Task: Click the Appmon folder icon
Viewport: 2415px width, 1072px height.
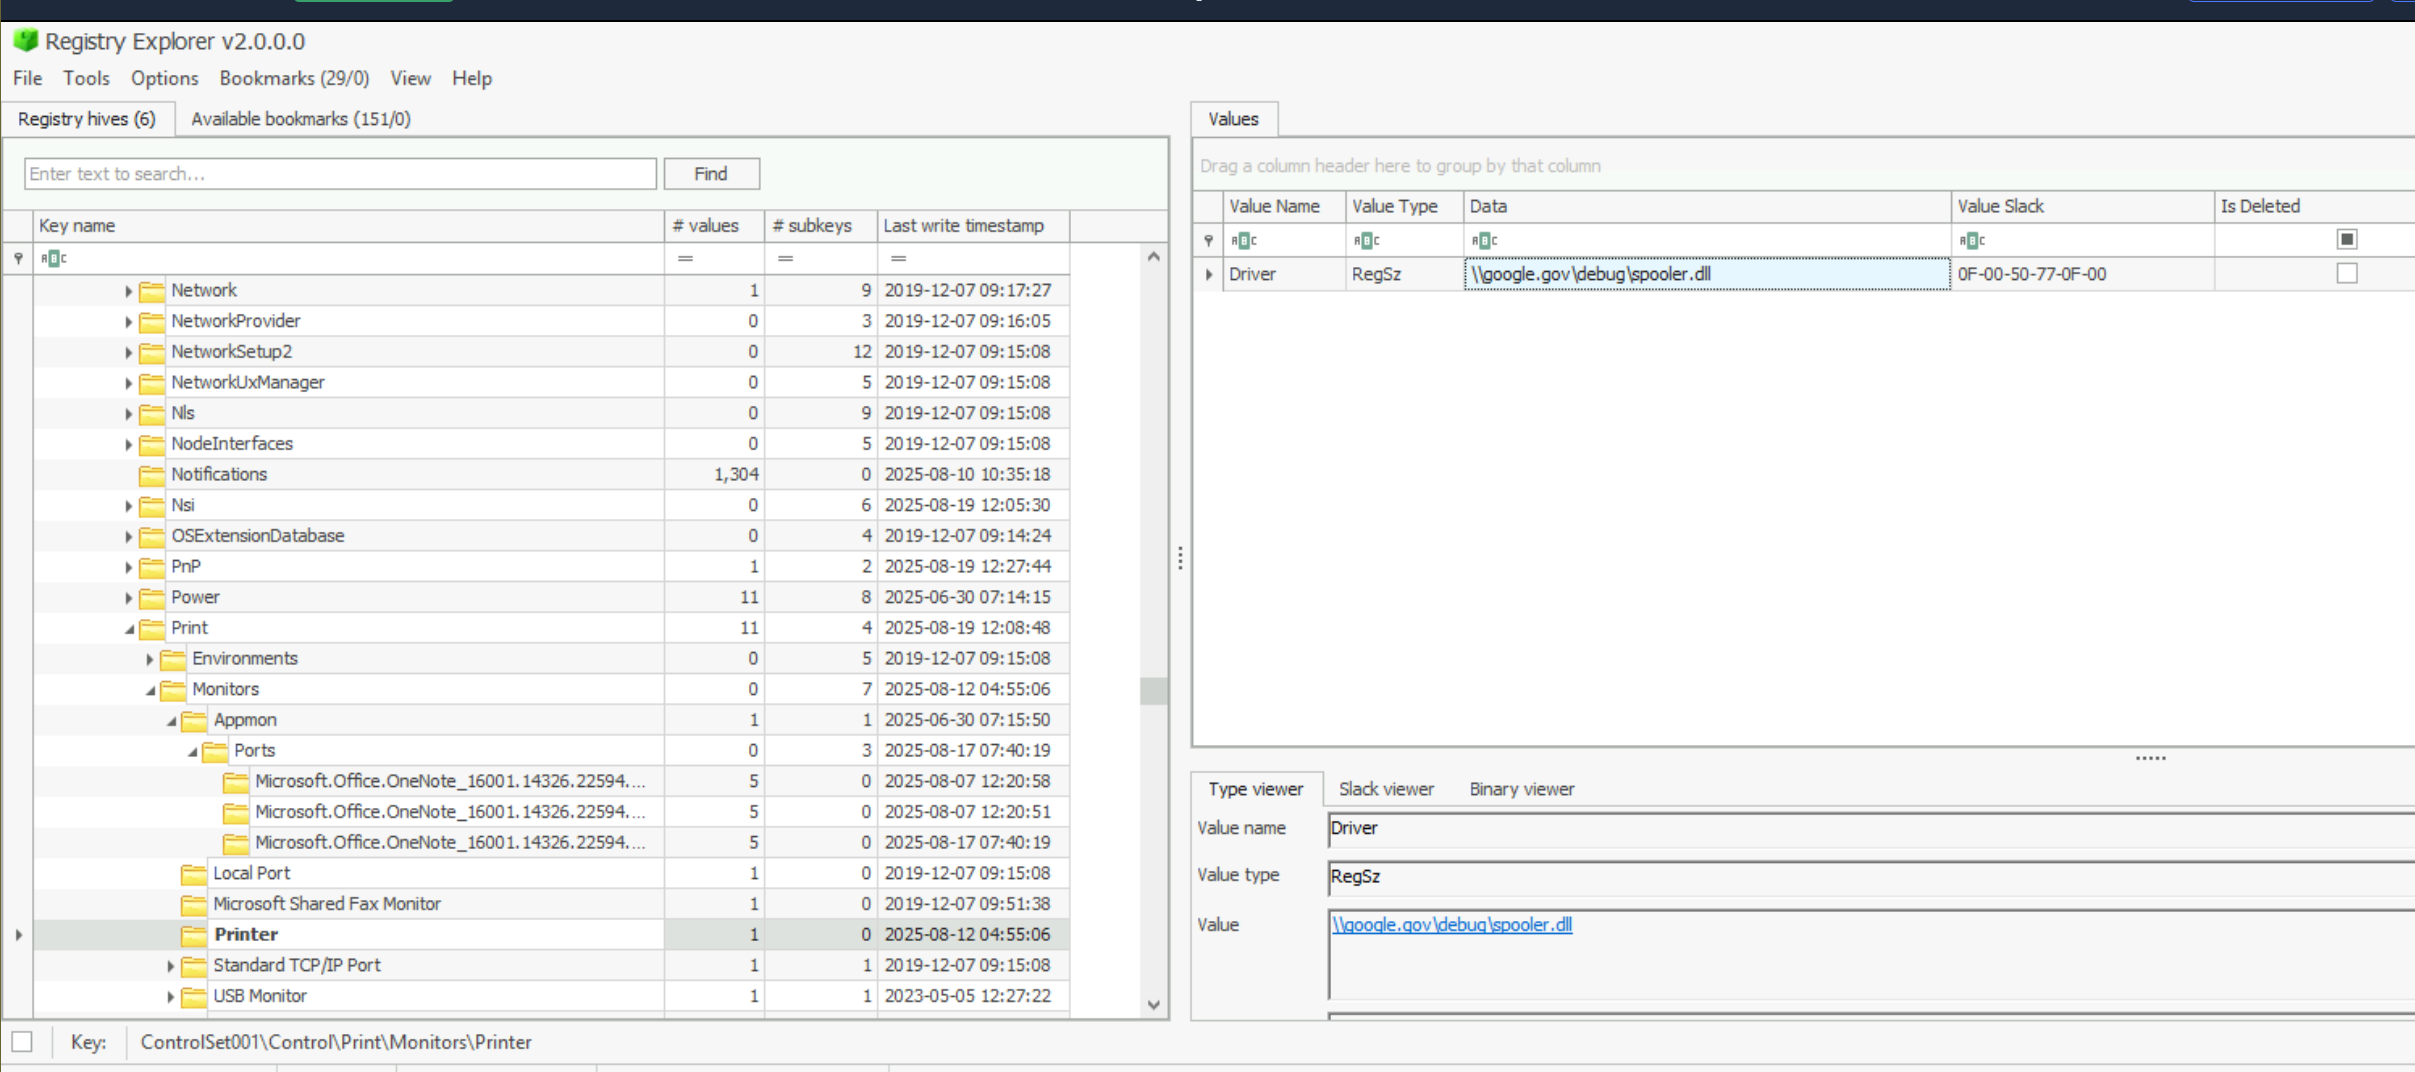Action: pos(194,720)
